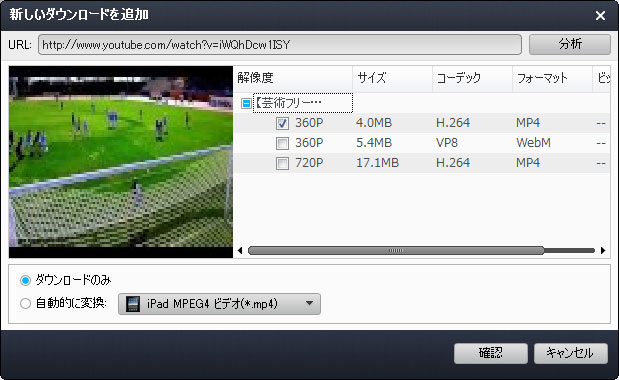Click the 17.1MB size cell

377,163
